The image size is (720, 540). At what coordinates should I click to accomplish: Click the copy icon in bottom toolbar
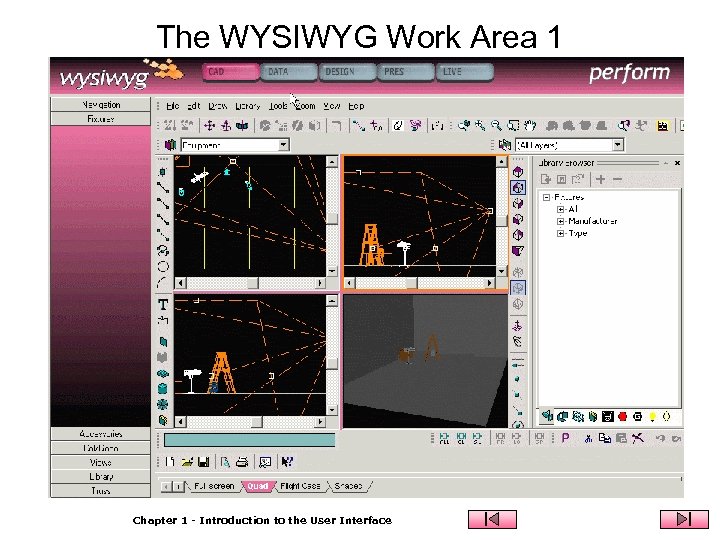point(605,439)
